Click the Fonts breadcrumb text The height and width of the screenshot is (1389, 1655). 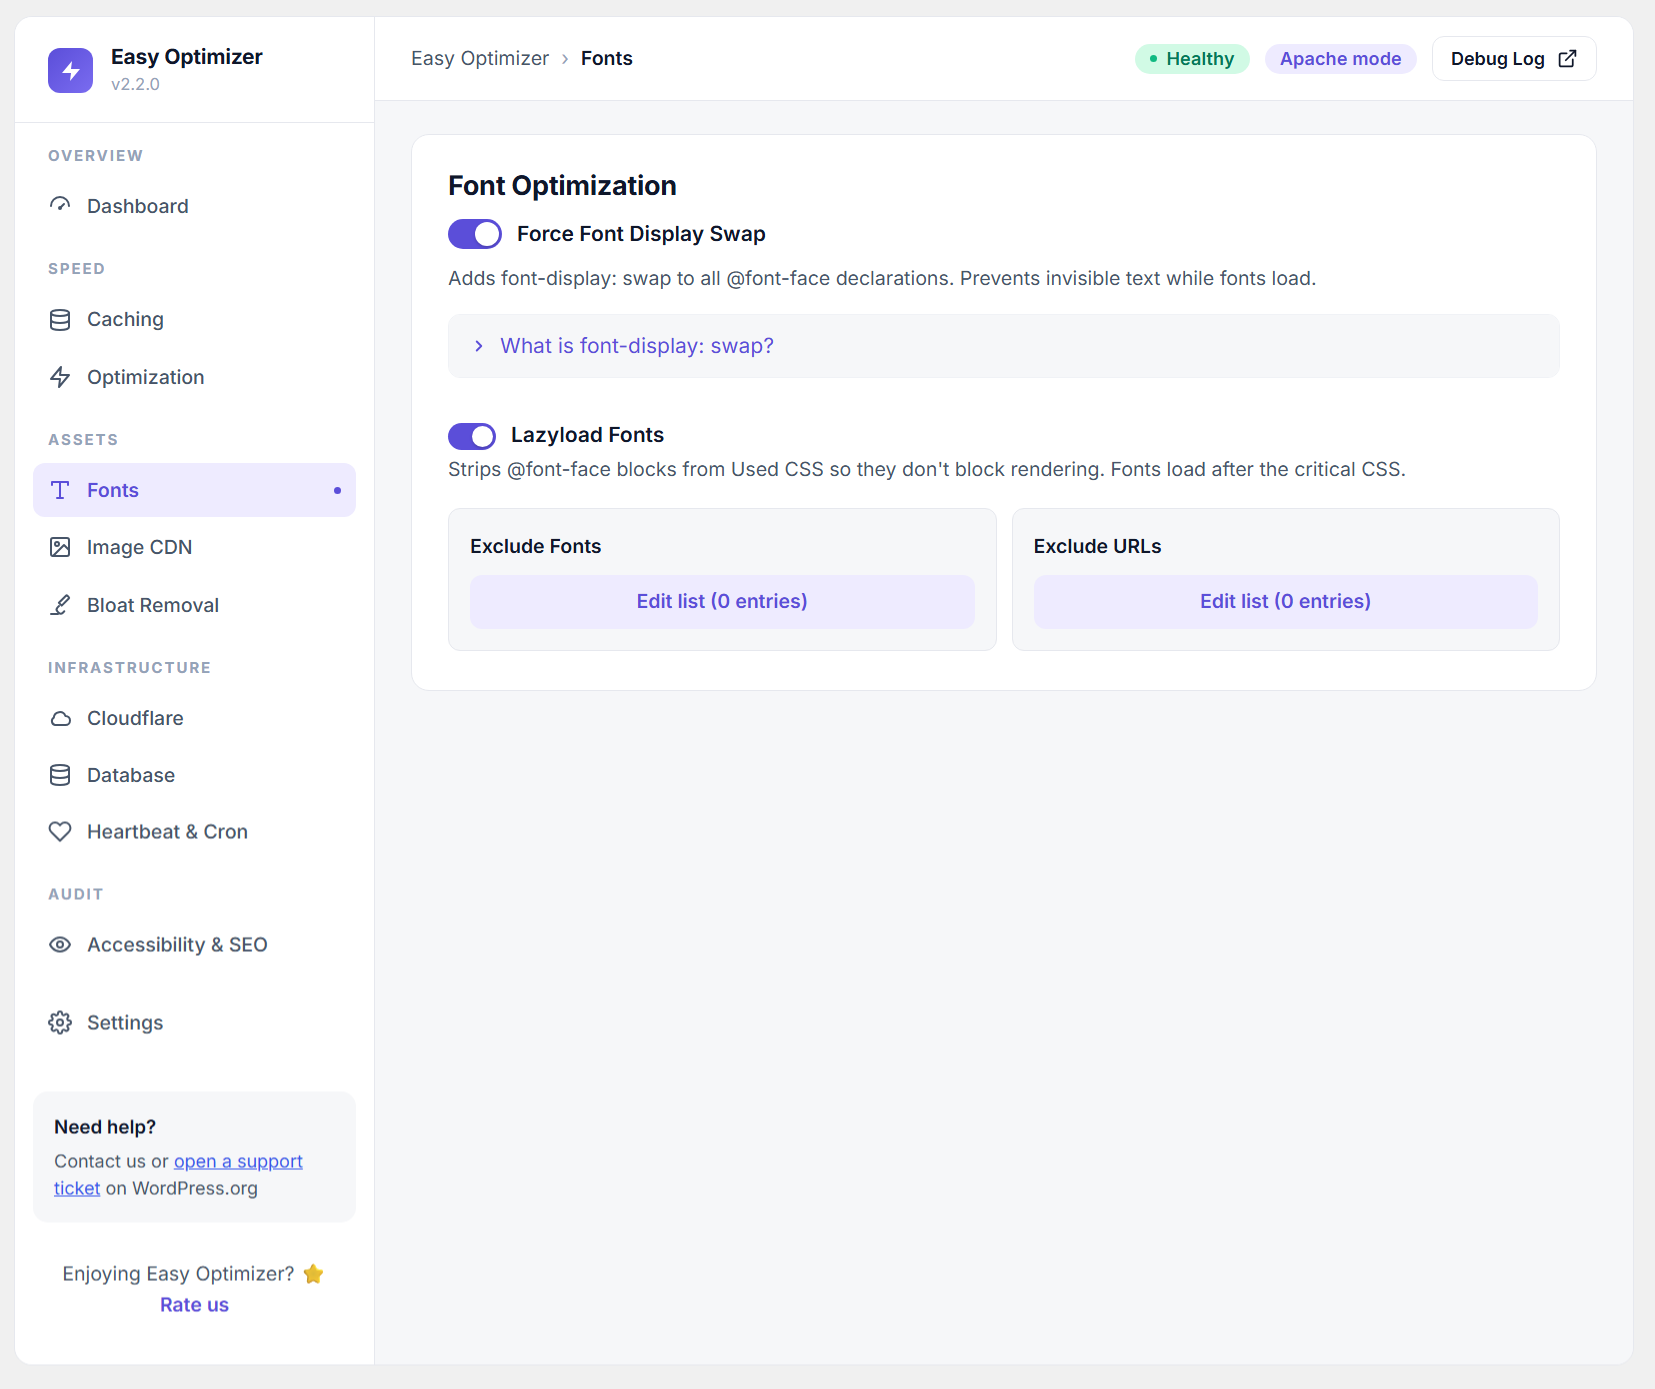607,58
